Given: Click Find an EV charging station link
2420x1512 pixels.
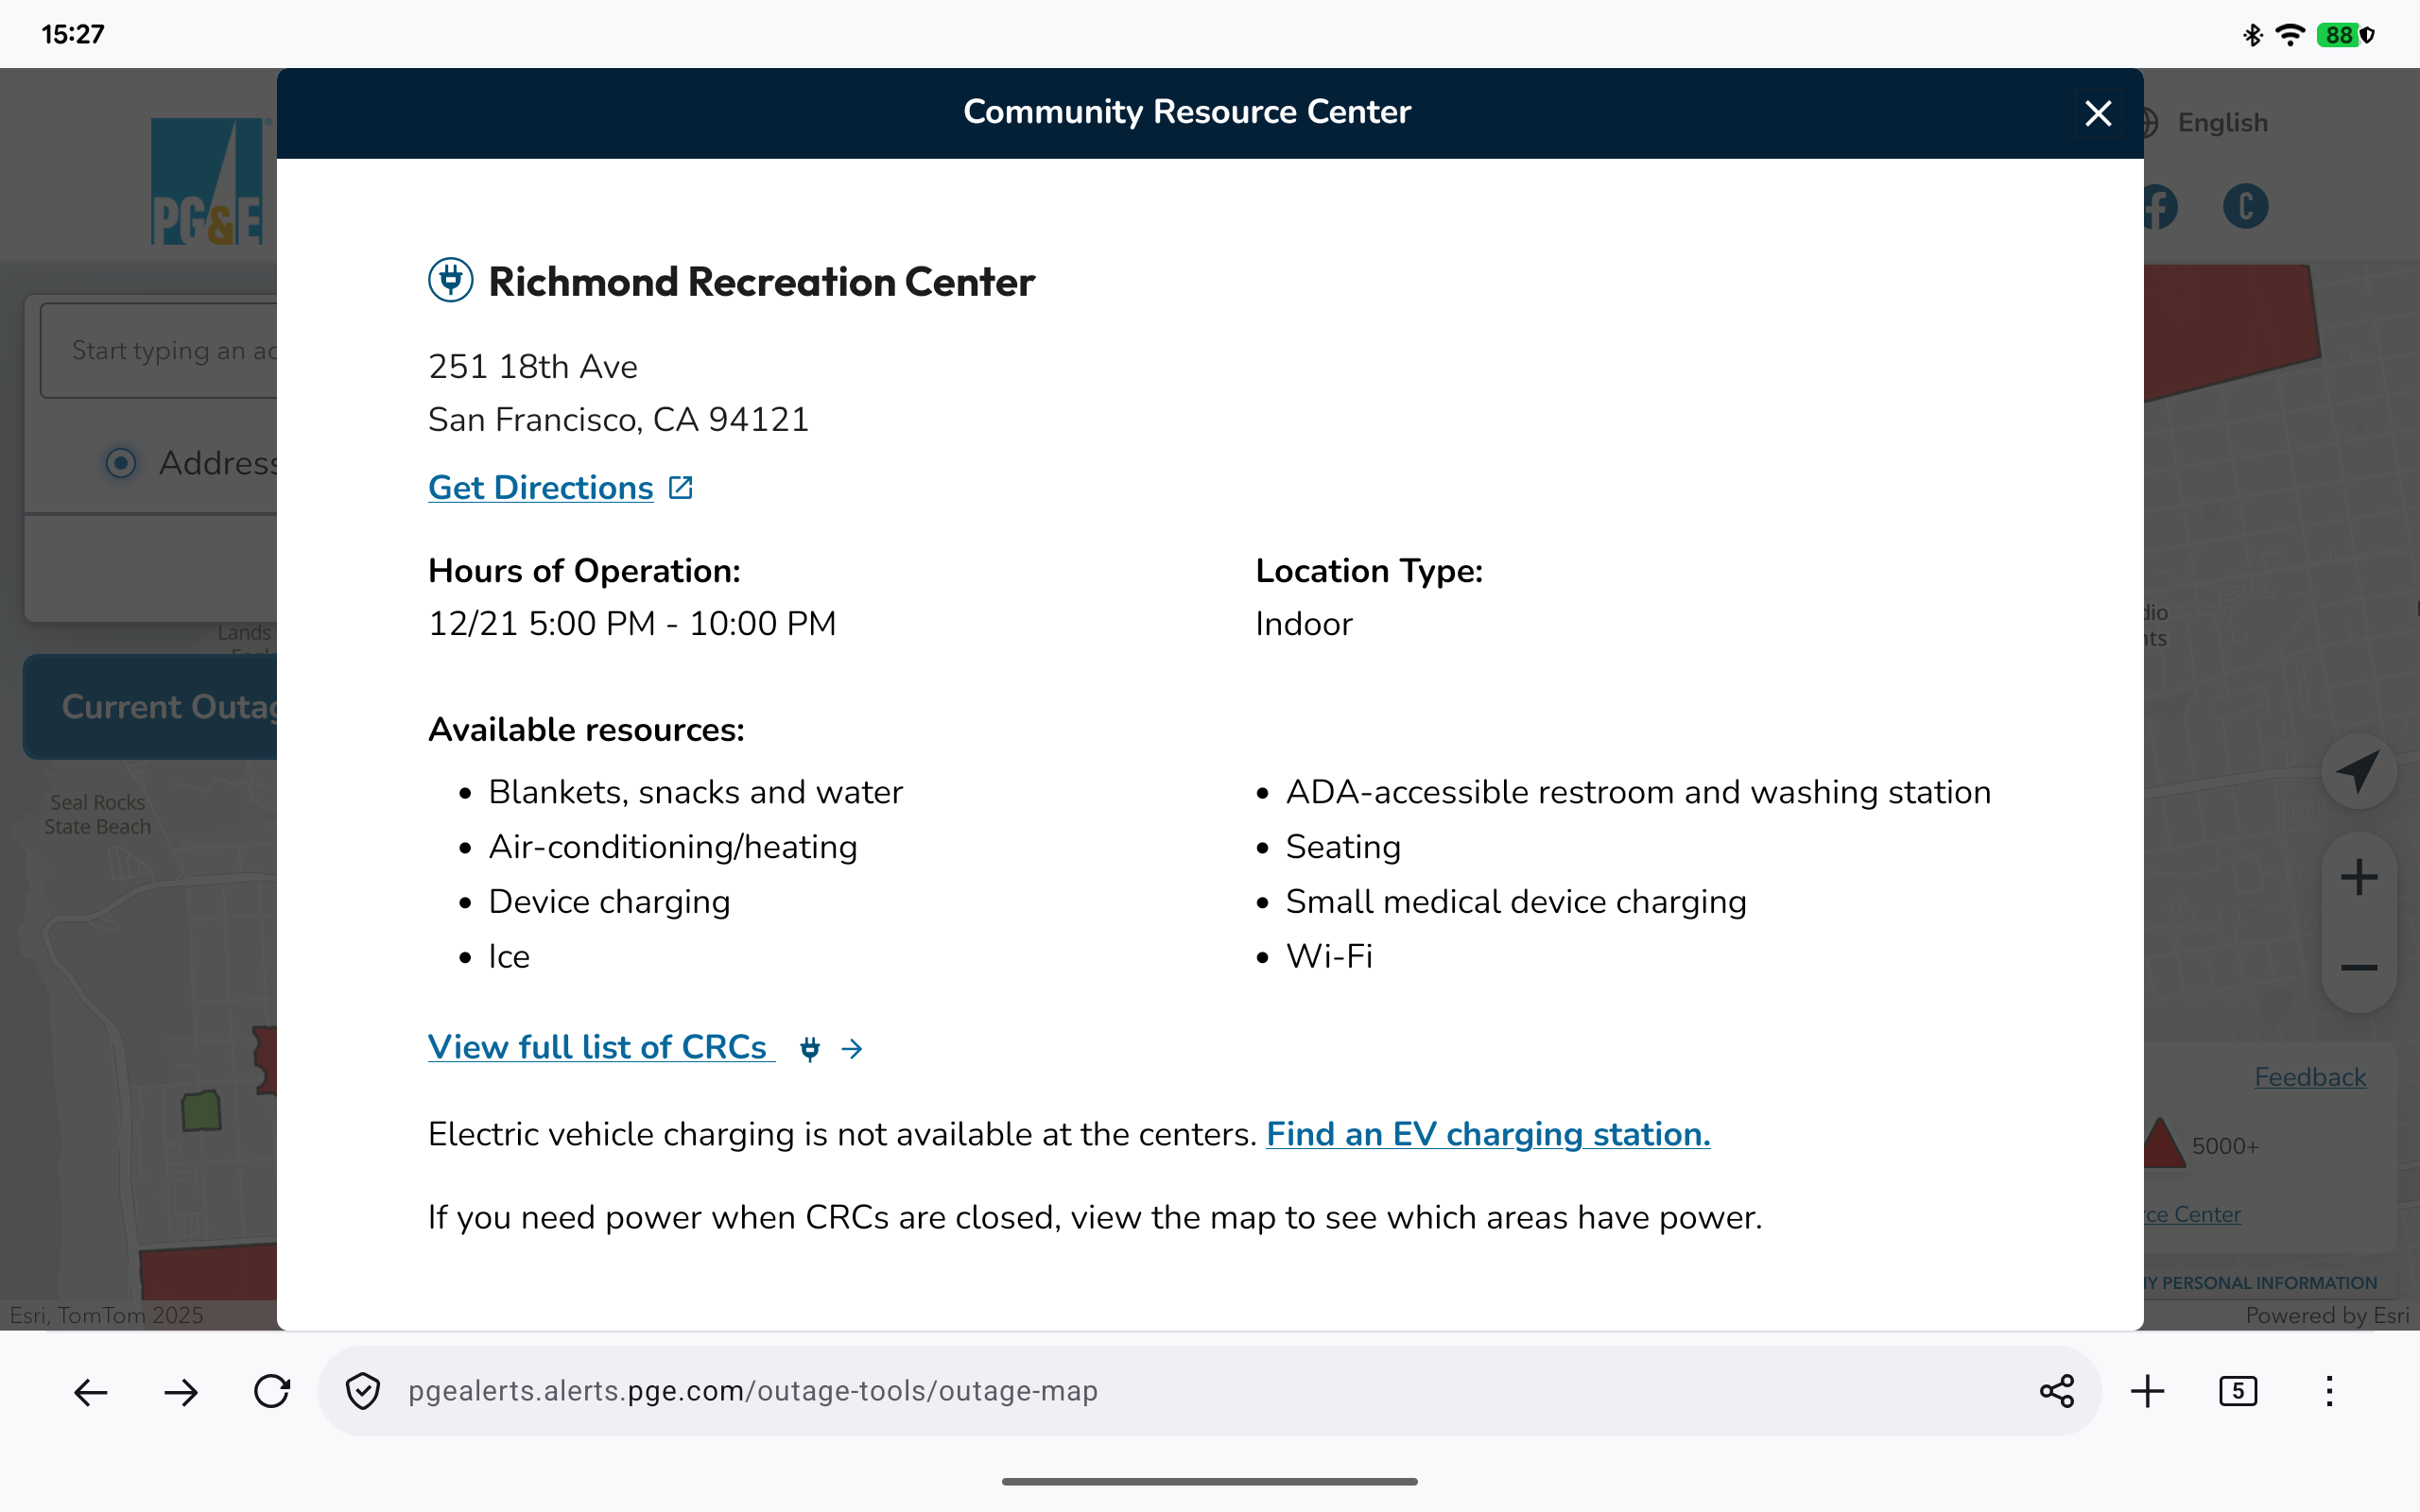Looking at the screenshot, I should click(1487, 1134).
